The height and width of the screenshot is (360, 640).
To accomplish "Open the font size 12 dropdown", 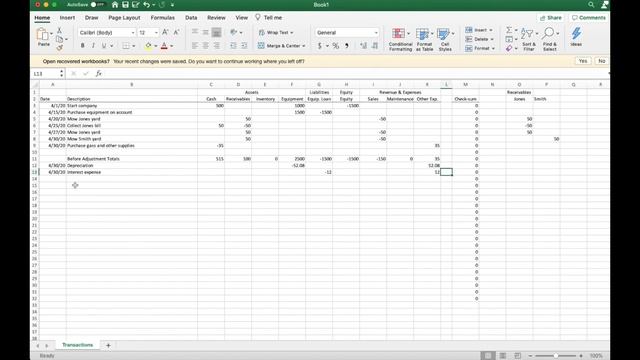I will (156, 33).
